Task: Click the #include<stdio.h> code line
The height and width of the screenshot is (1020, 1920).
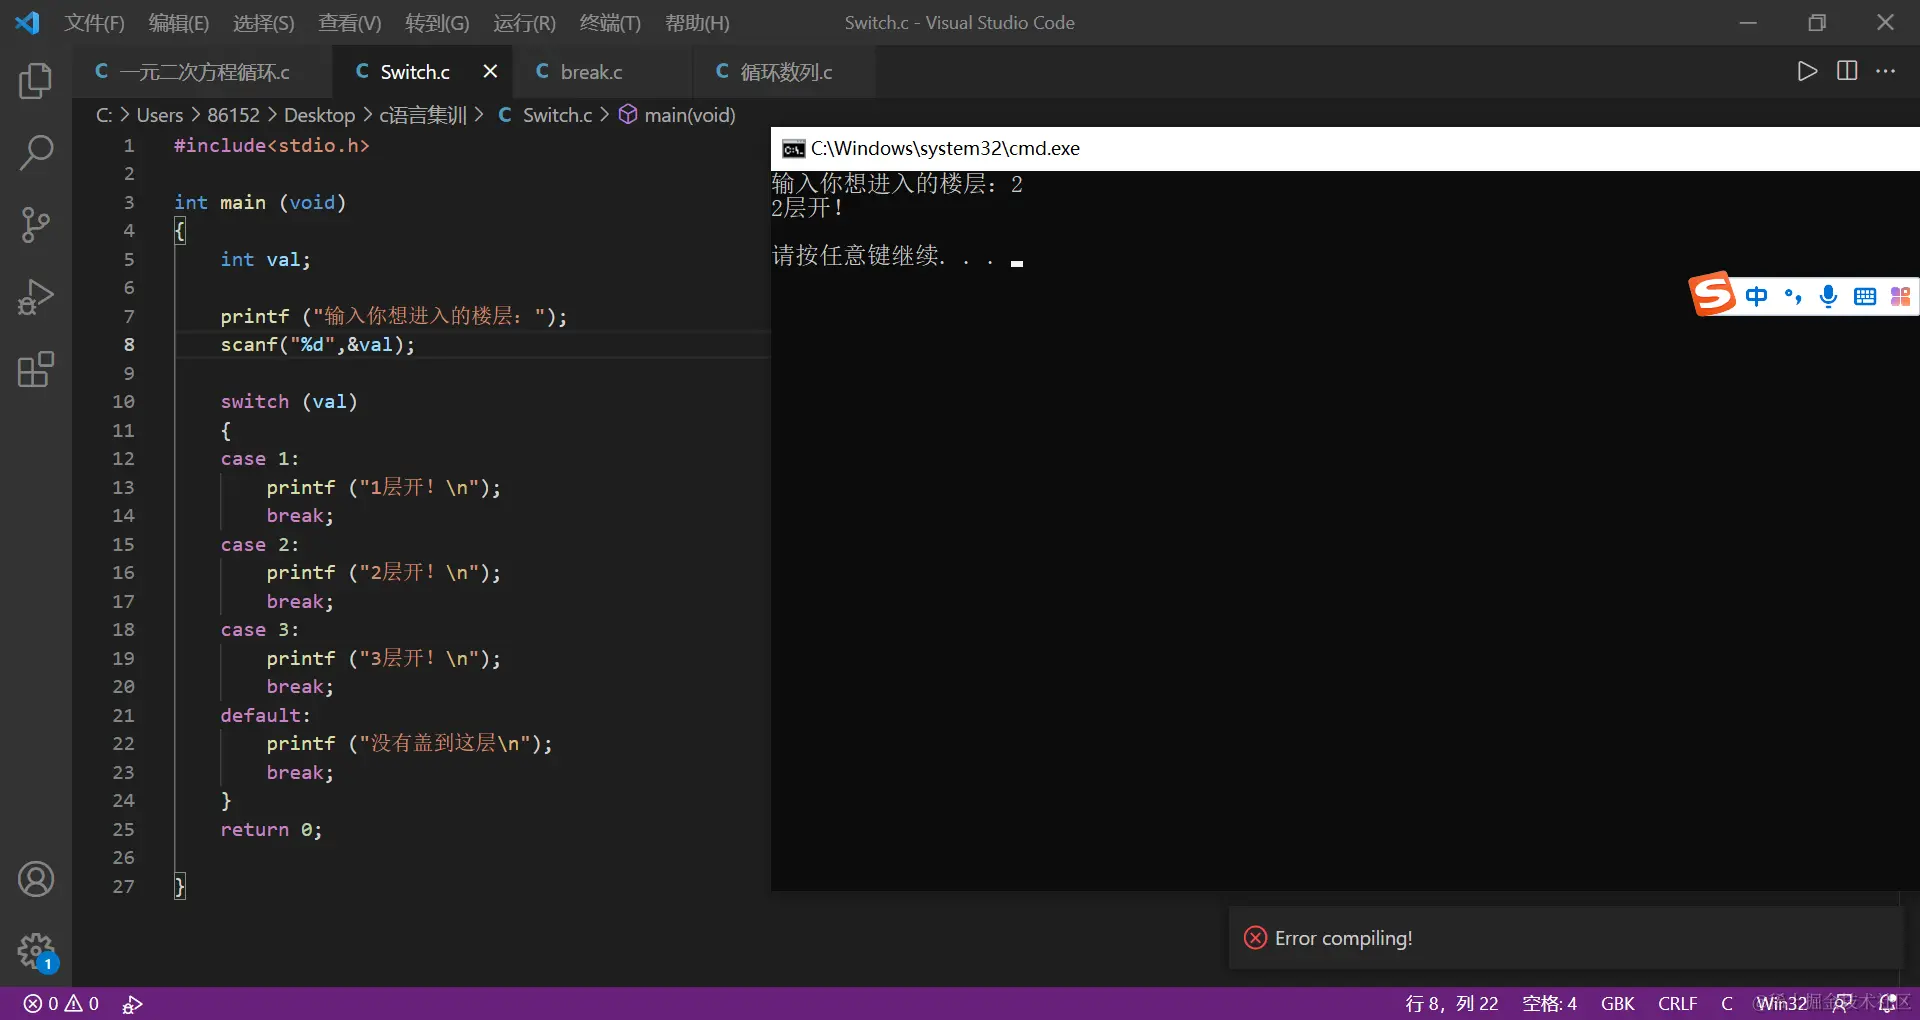Action: coord(272,146)
